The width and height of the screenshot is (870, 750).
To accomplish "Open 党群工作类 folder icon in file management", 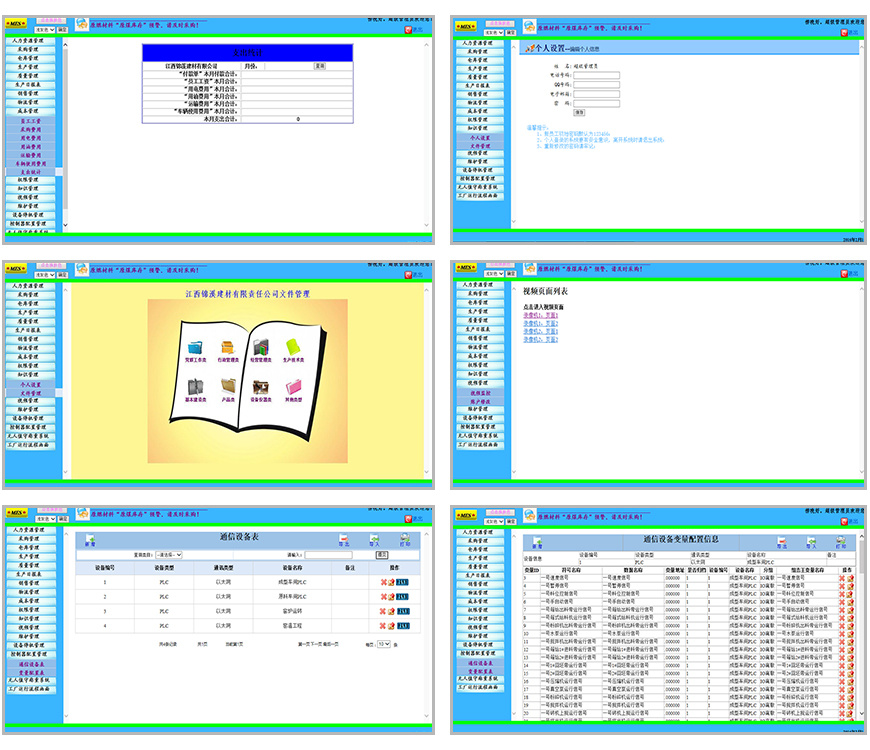I will pos(195,348).
